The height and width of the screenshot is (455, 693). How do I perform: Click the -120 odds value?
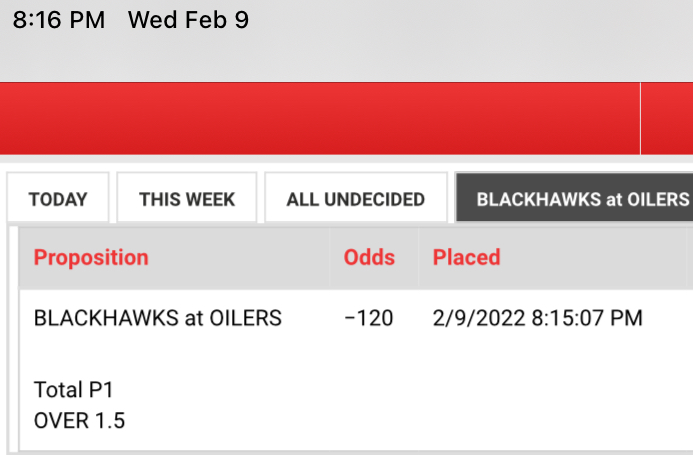click(x=368, y=318)
